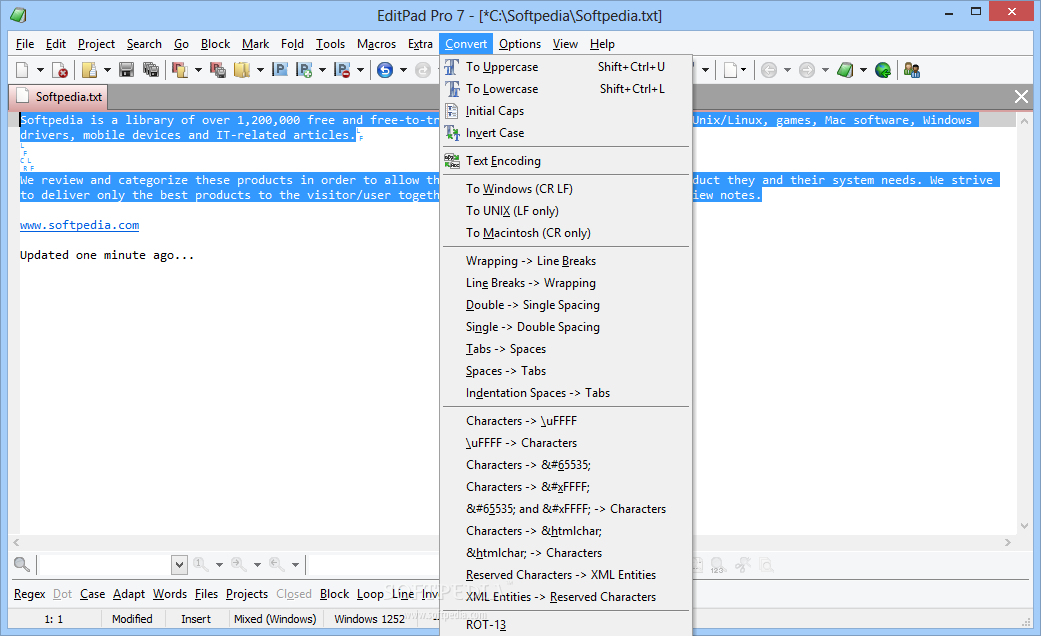Expand the New file dropdown arrow
This screenshot has width=1041, height=636.
point(40,70)
